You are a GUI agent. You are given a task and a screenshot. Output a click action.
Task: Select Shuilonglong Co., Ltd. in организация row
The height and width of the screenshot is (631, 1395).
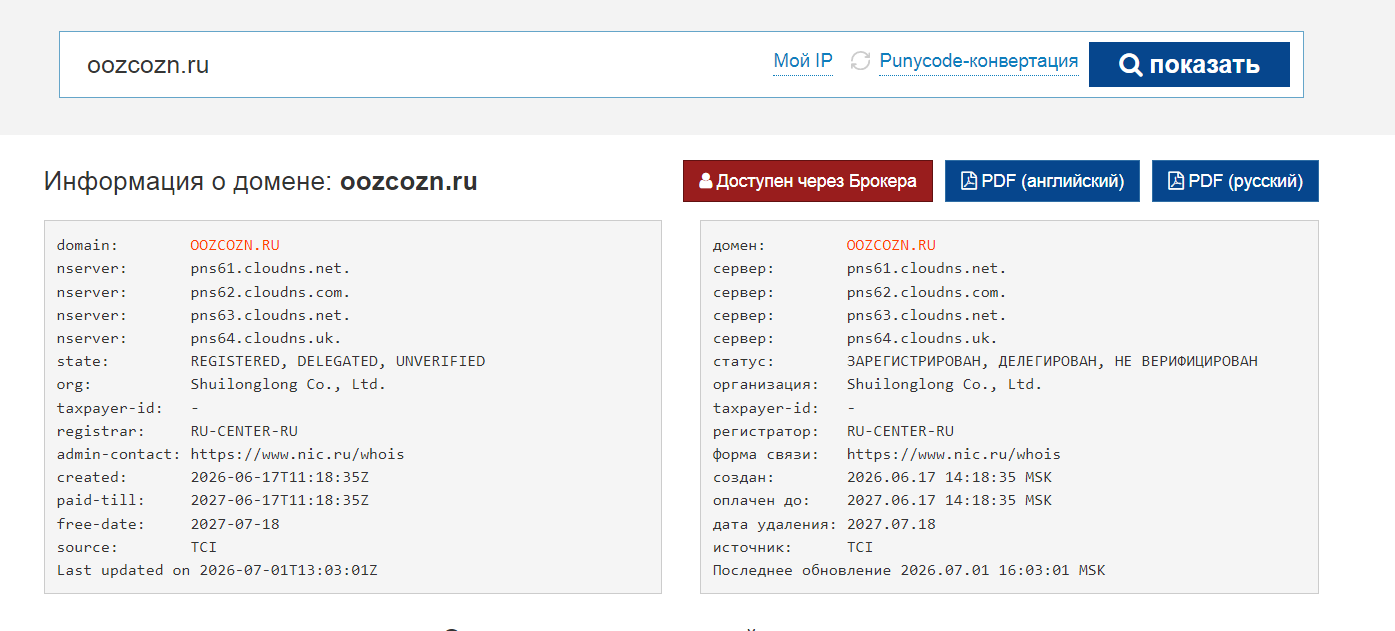(944, 384)
